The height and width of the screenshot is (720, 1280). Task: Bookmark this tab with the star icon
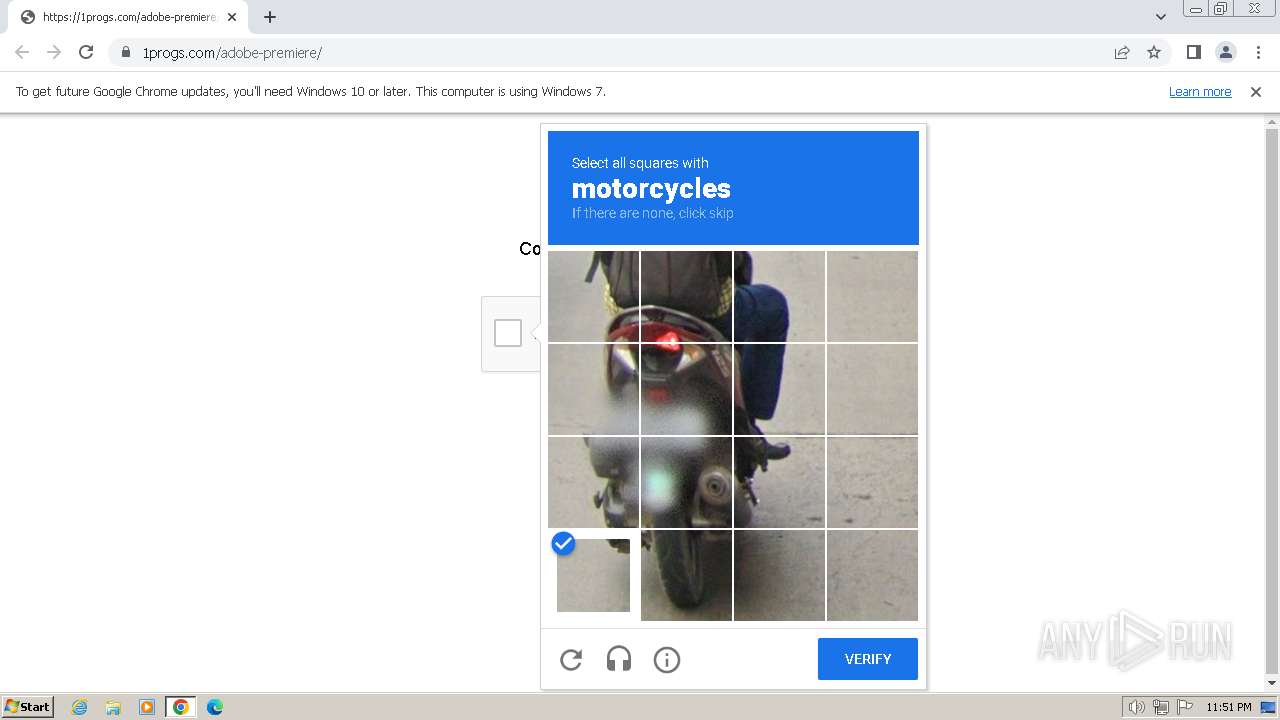tap(1154, 52)
